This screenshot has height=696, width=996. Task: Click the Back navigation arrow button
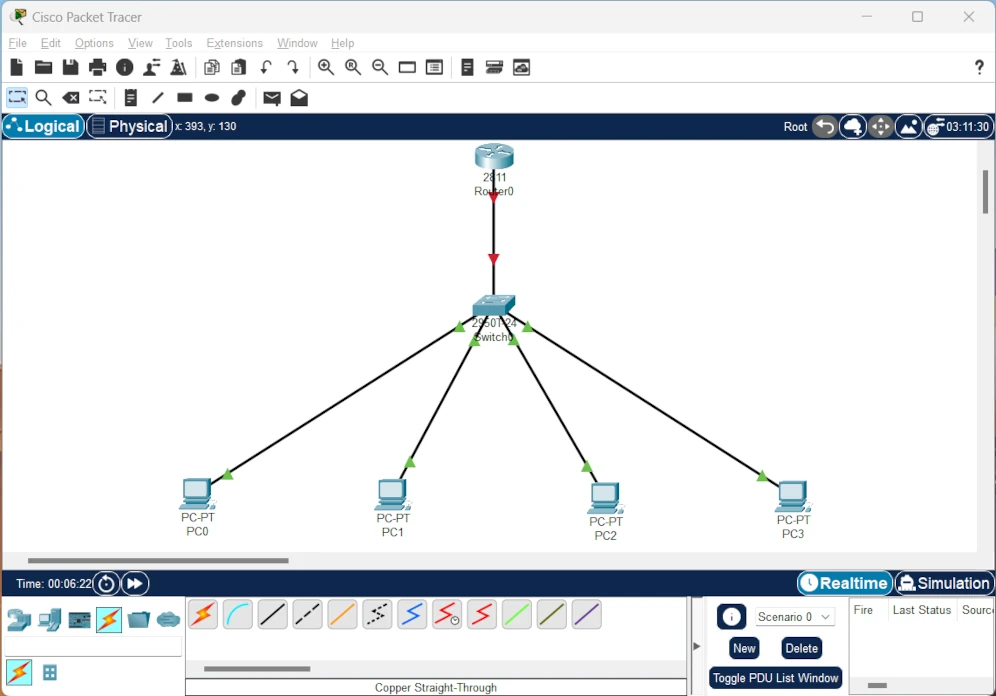(824, 127)
